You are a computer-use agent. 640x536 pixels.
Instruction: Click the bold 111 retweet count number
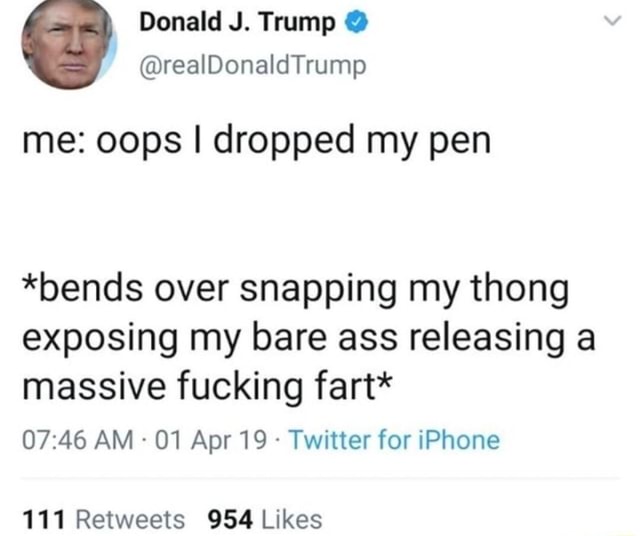pyautogui.click(x=44, y=520)
